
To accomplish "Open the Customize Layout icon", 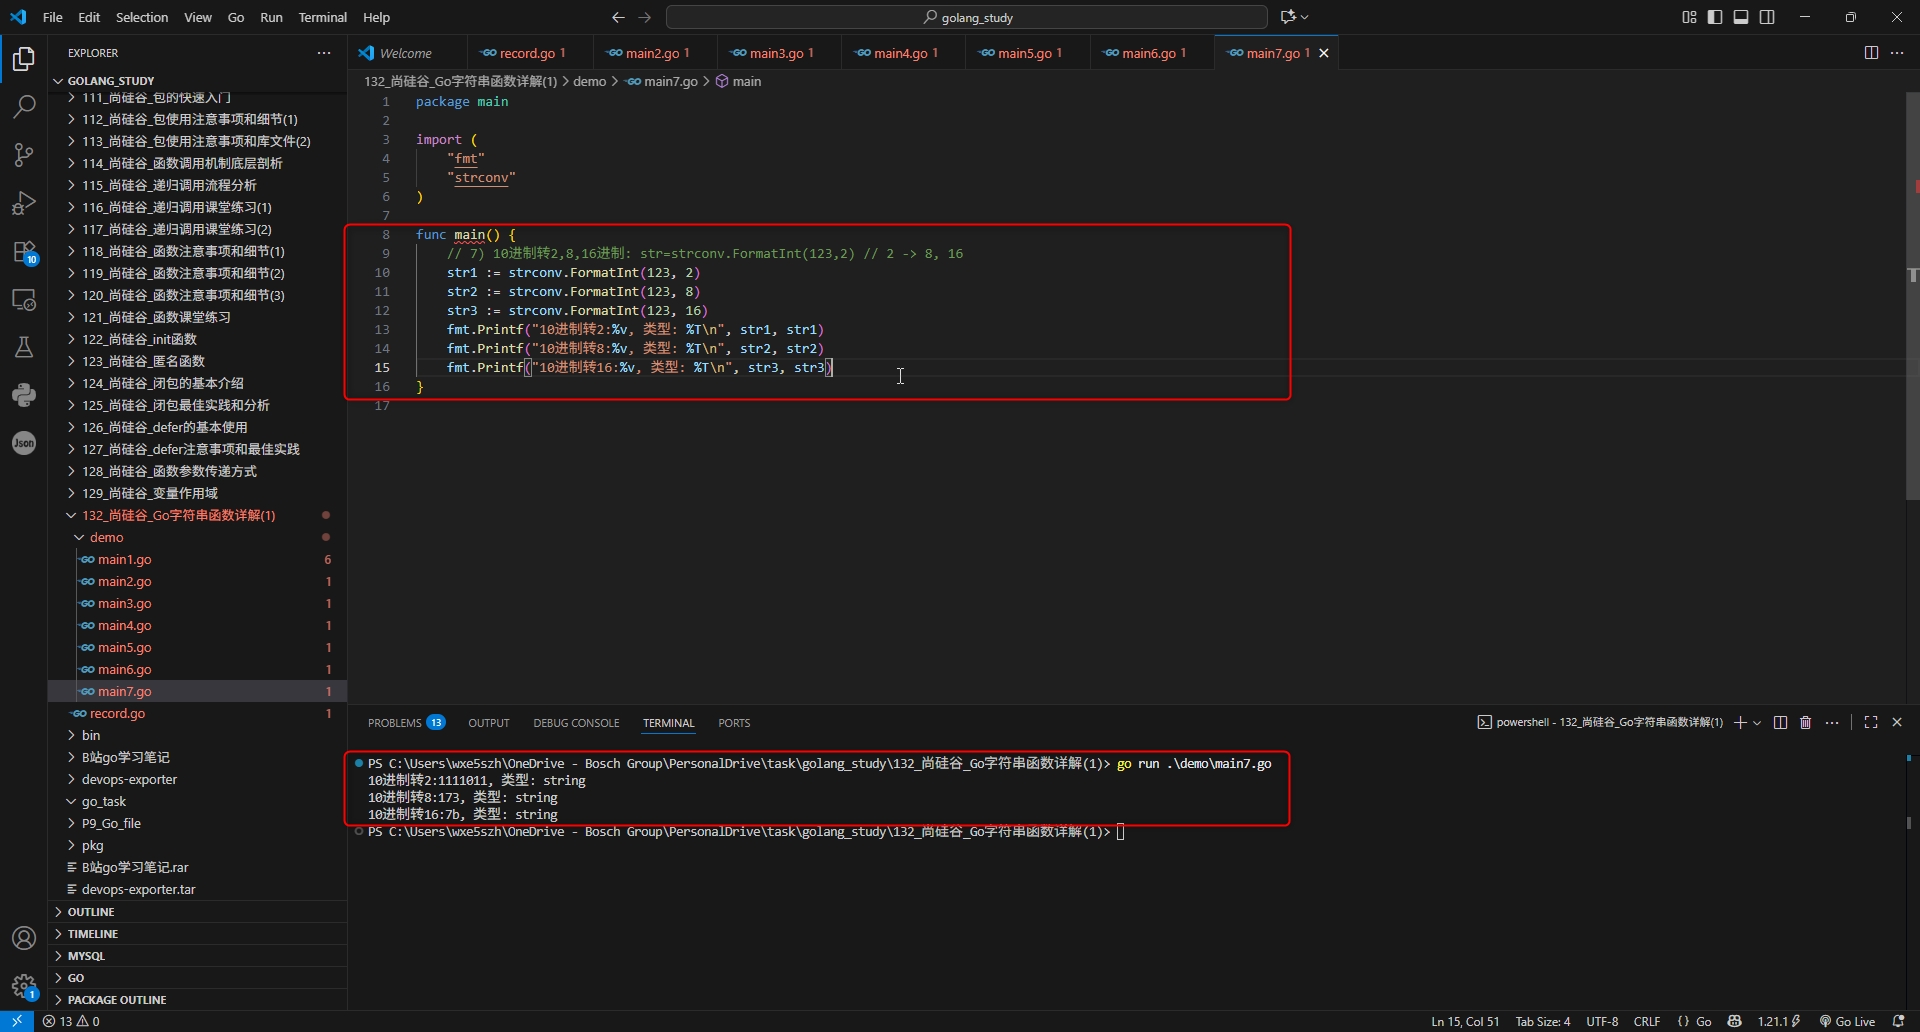I will [x=1689, y=17].
